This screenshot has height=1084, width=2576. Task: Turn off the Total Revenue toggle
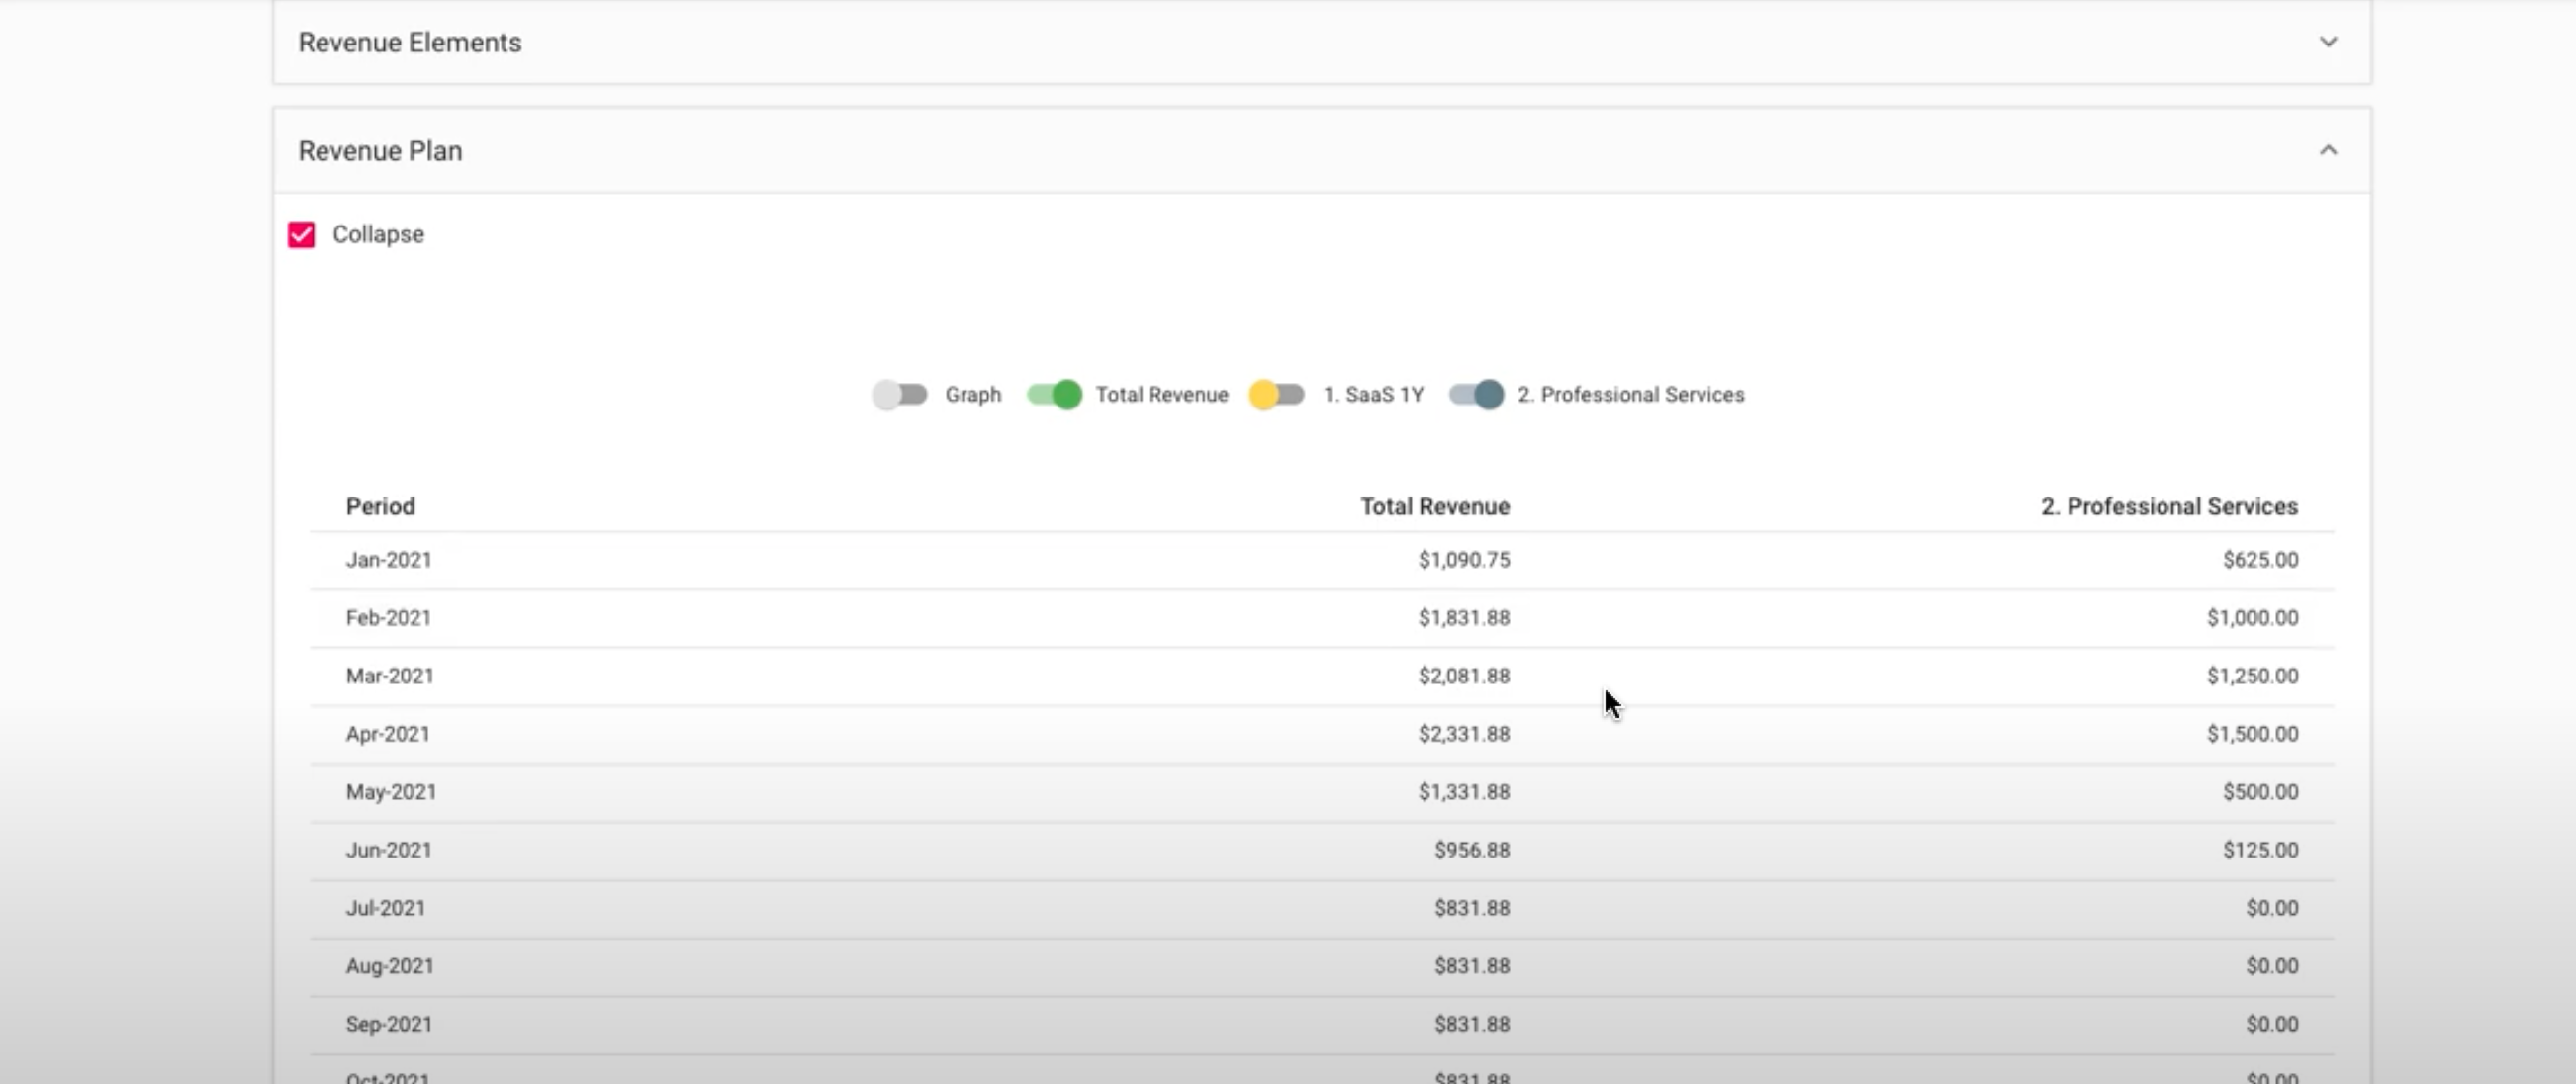tap(1055, 394)
